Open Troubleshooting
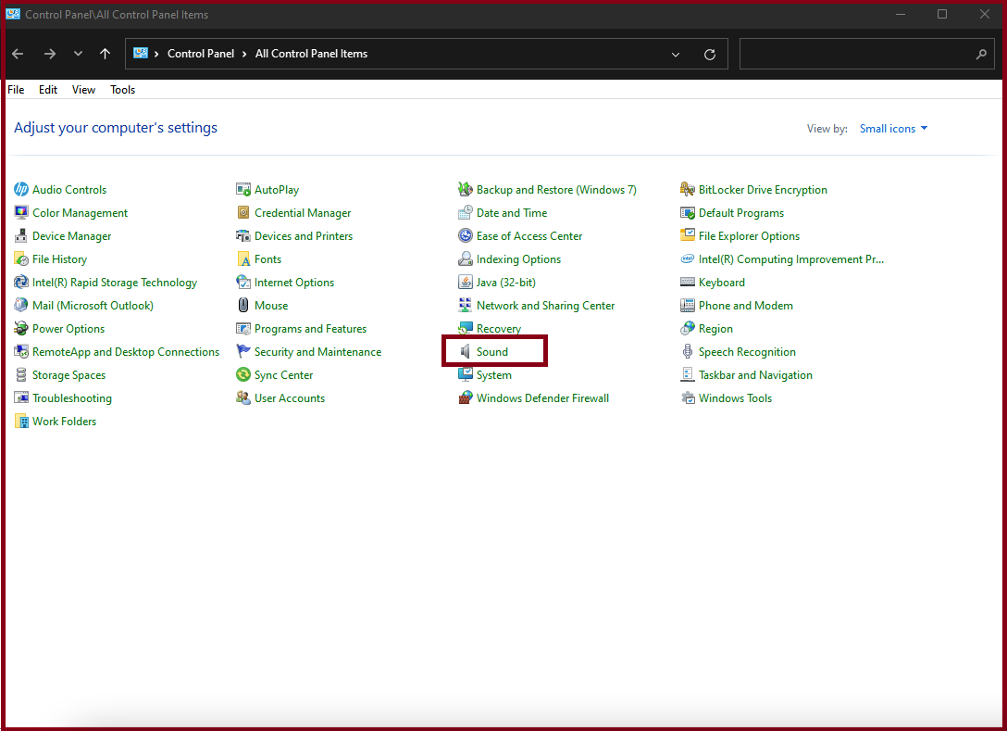Viewport: 1007px width, 731px height. [x=72, y=398]
